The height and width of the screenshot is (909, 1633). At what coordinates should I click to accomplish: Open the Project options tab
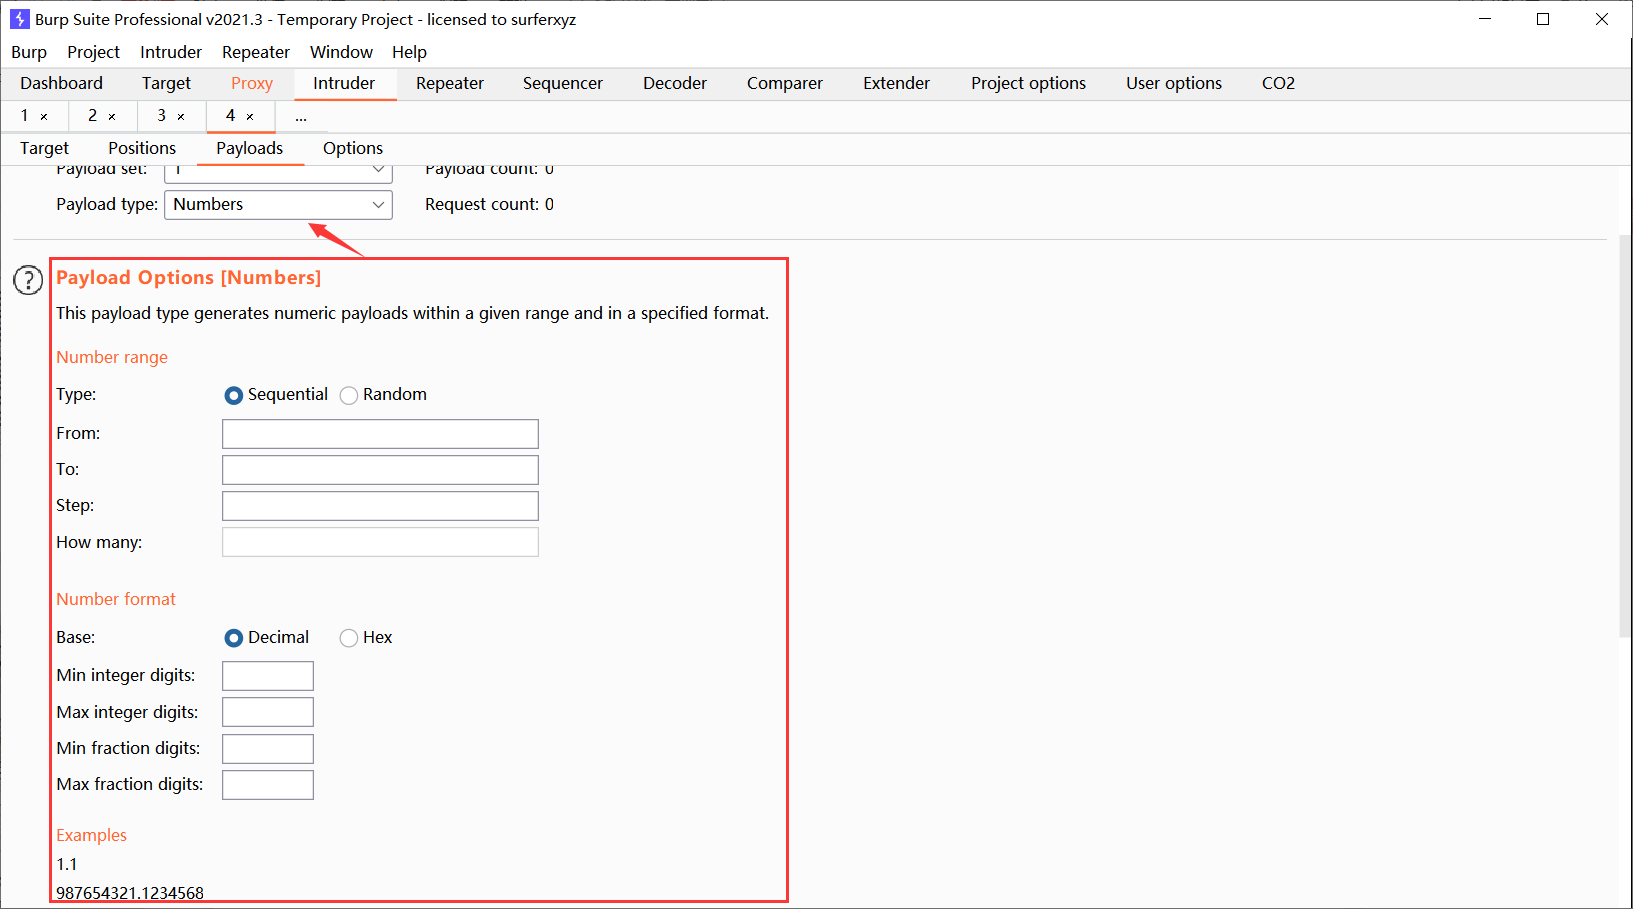(x=1028, y=84)
